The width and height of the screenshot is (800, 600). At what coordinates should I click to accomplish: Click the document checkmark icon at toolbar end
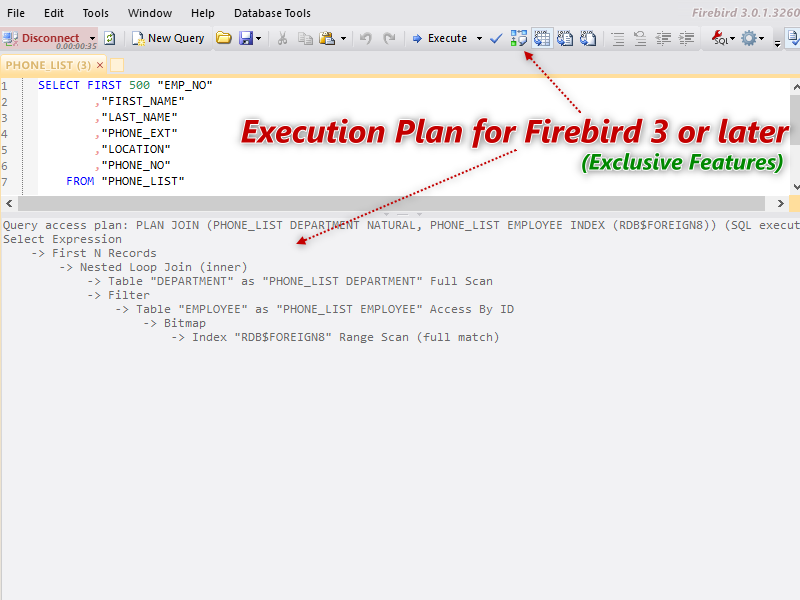pos(793,38)
